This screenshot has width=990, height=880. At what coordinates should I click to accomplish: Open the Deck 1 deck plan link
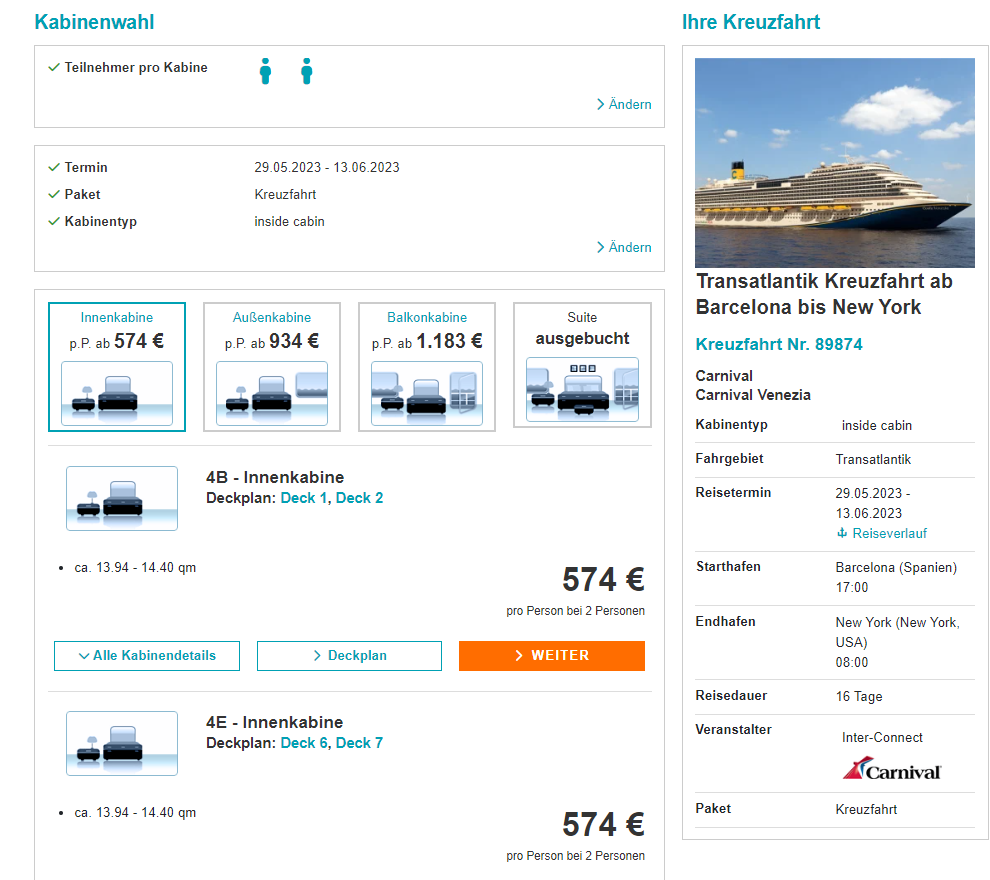point(304,498)
